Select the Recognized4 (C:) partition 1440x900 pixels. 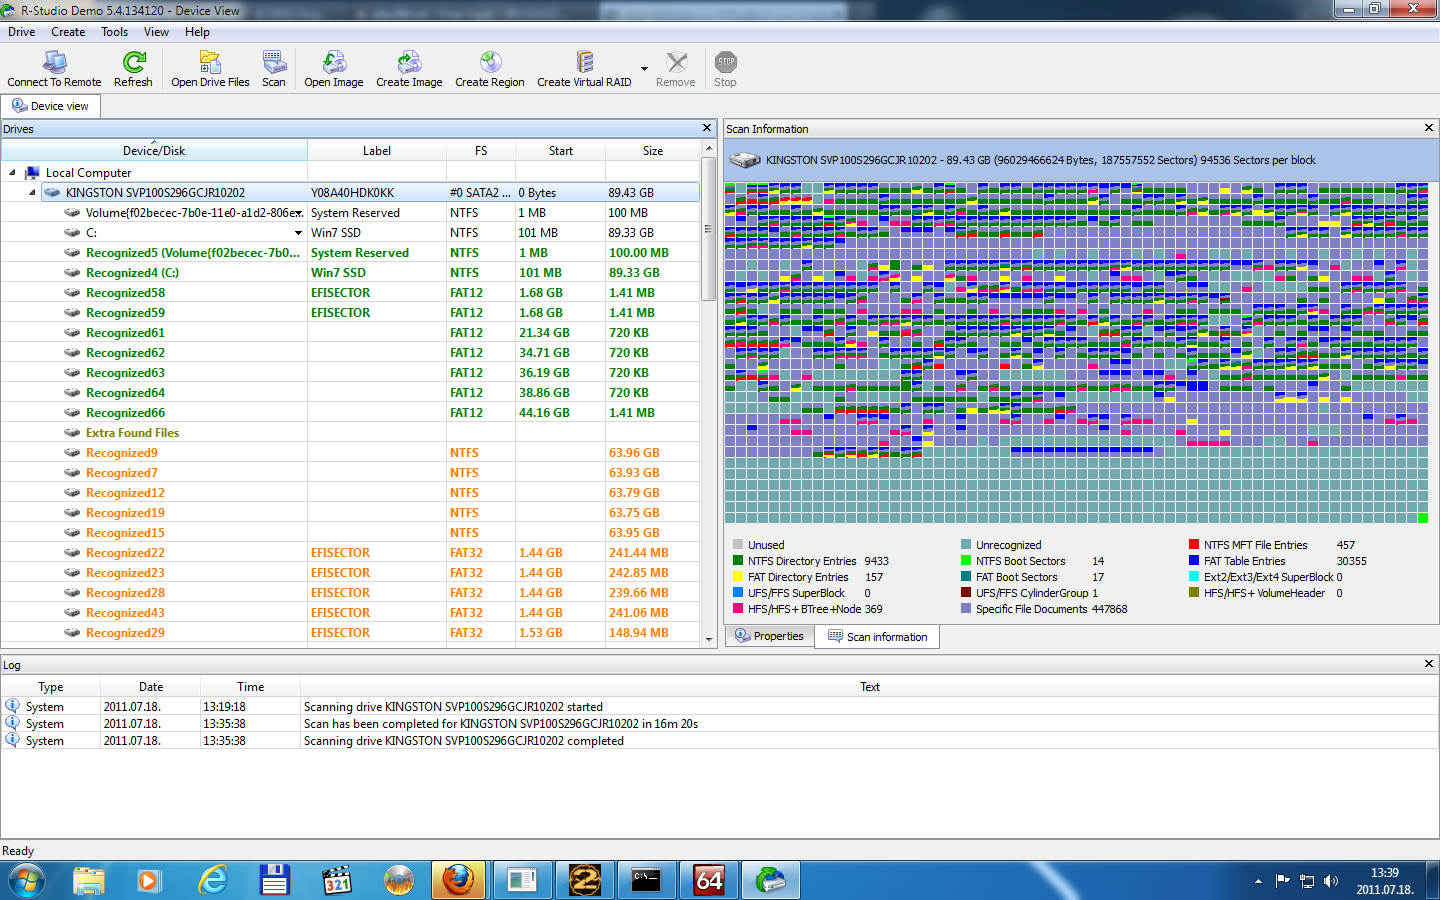350,273
